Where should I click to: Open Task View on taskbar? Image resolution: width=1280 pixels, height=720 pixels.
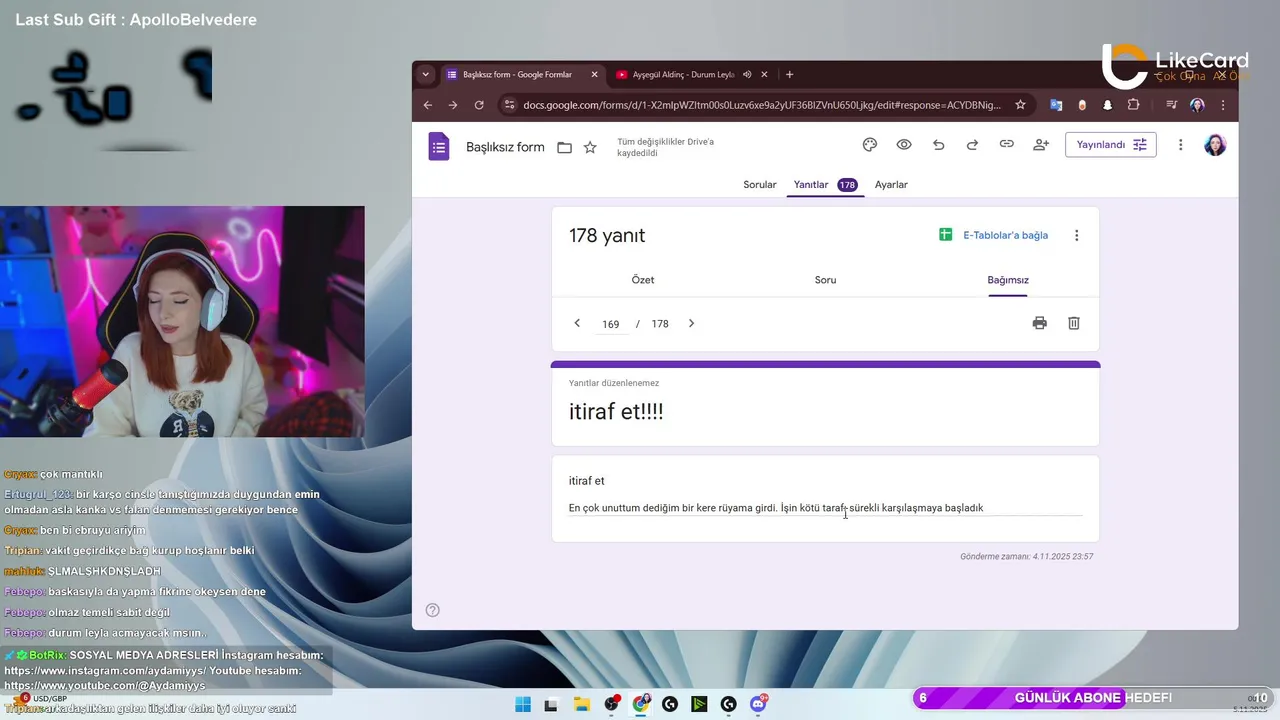pos(551,704)
